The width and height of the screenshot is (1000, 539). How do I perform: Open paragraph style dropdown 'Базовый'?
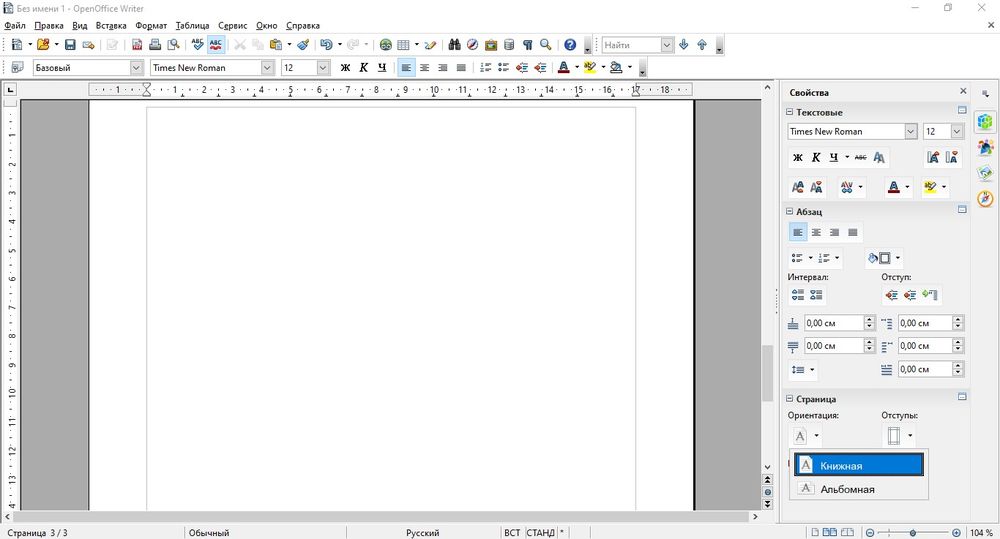click(x=136, y=68)
